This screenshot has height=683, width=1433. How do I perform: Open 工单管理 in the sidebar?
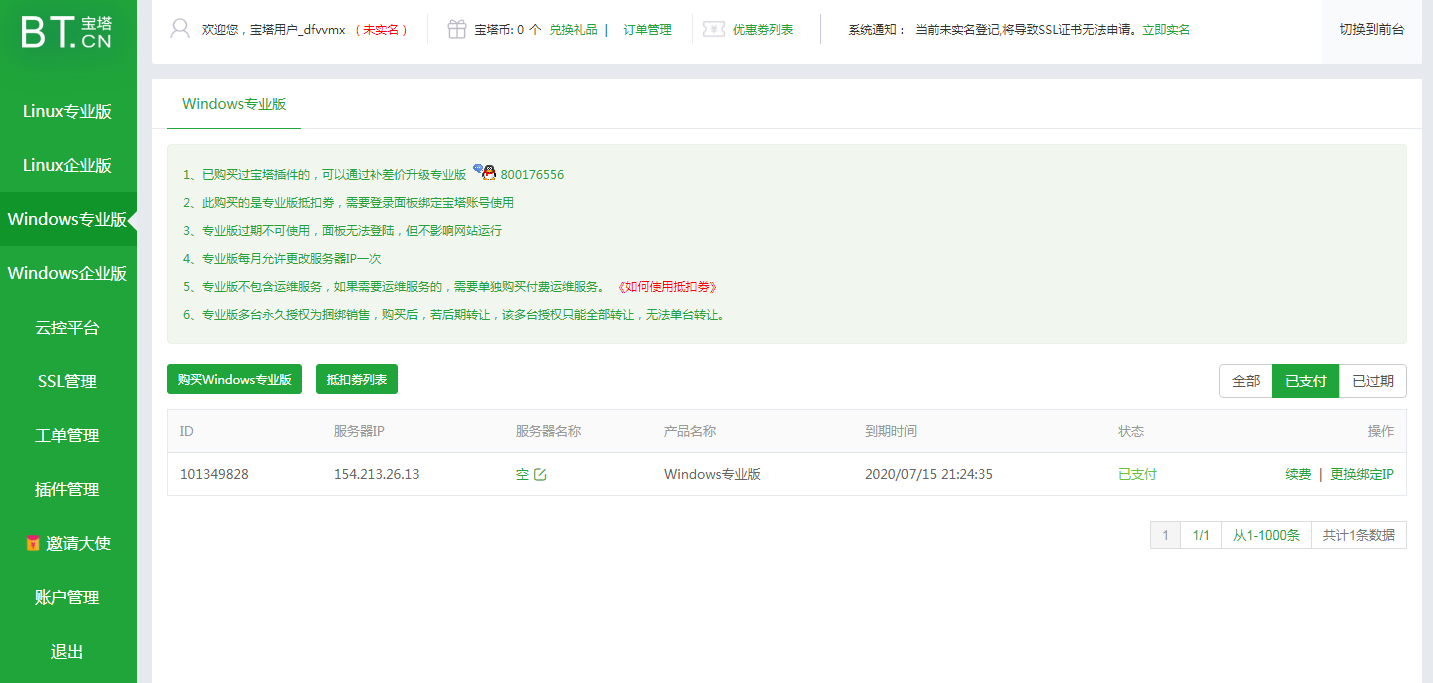[x=68, y=435]
